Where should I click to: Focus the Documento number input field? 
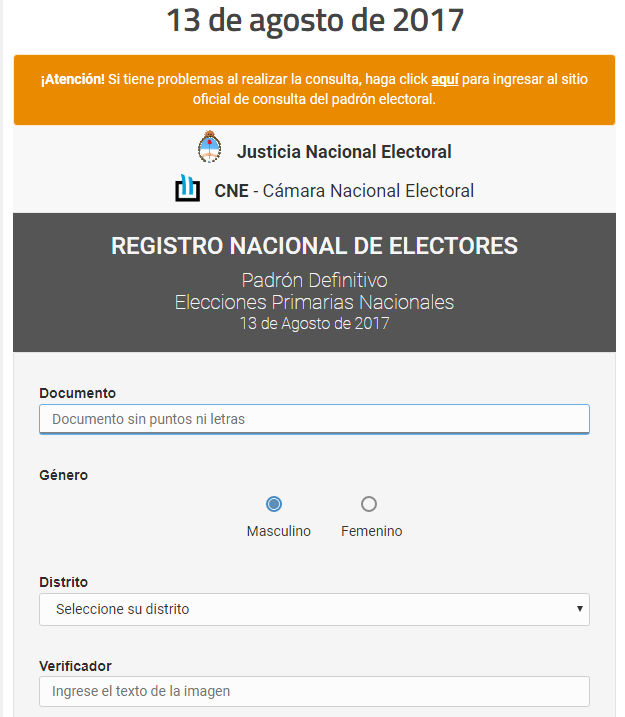[314, 419]
